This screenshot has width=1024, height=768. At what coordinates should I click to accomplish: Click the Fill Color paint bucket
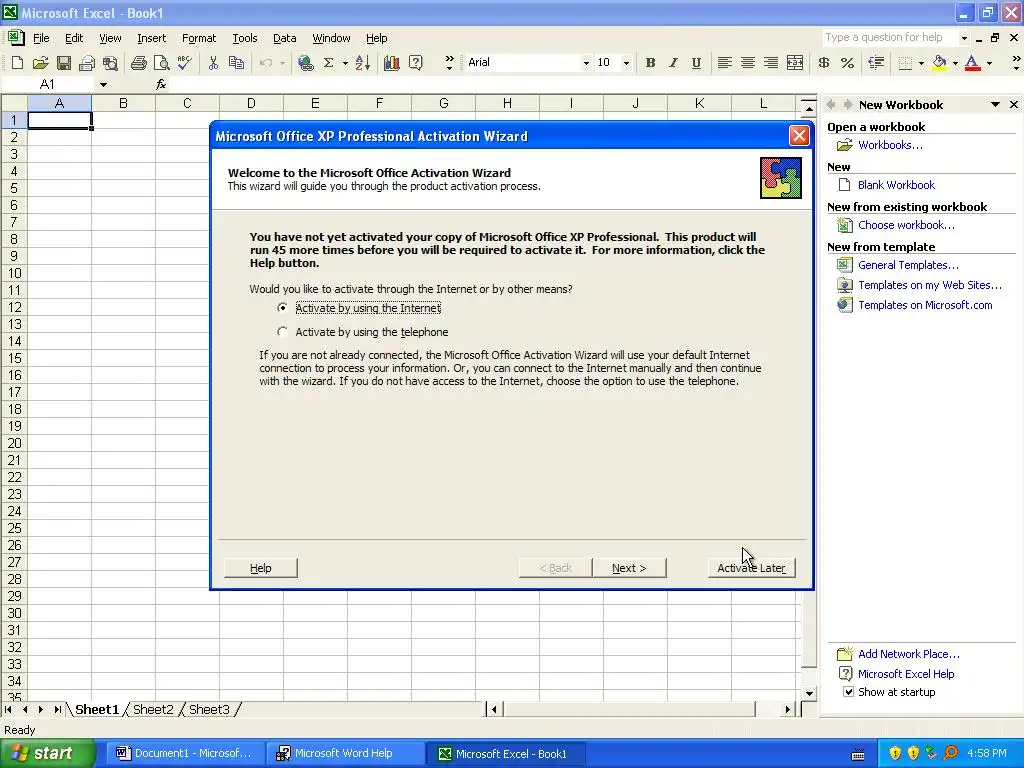pos(939,63)
